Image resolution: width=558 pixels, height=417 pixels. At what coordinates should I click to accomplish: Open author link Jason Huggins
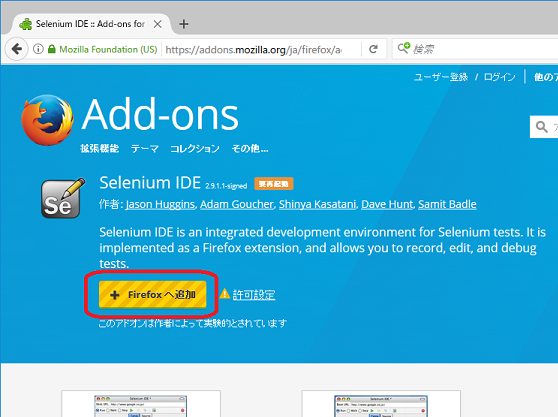tap(160, 204)
